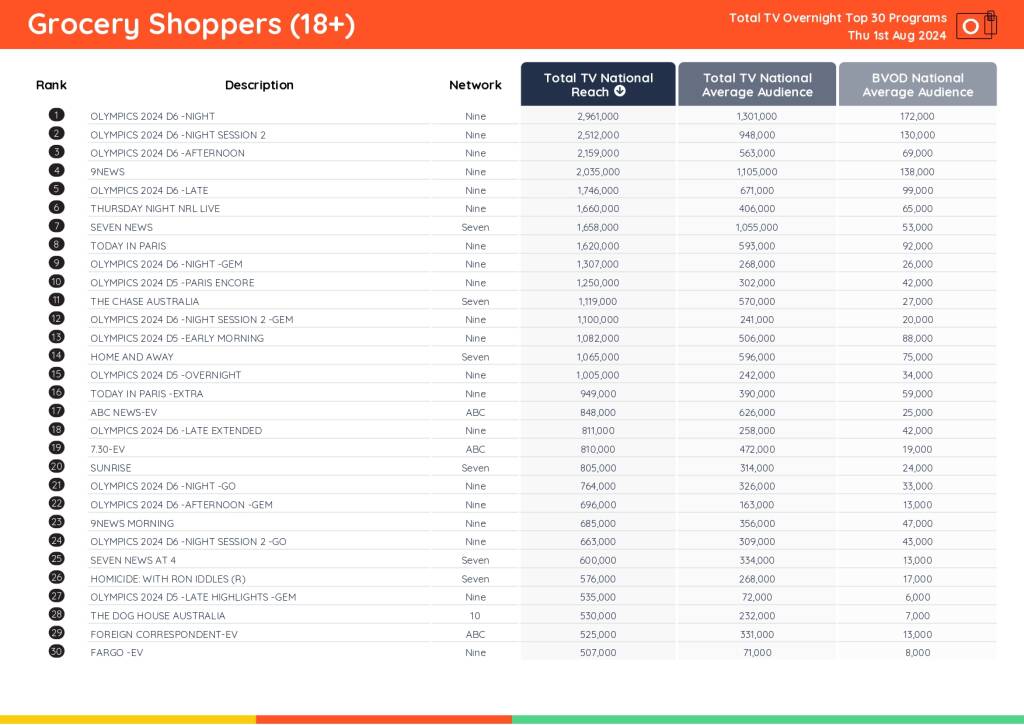Click the Rank column heading
1024x725 pixels.
(51, 85)
